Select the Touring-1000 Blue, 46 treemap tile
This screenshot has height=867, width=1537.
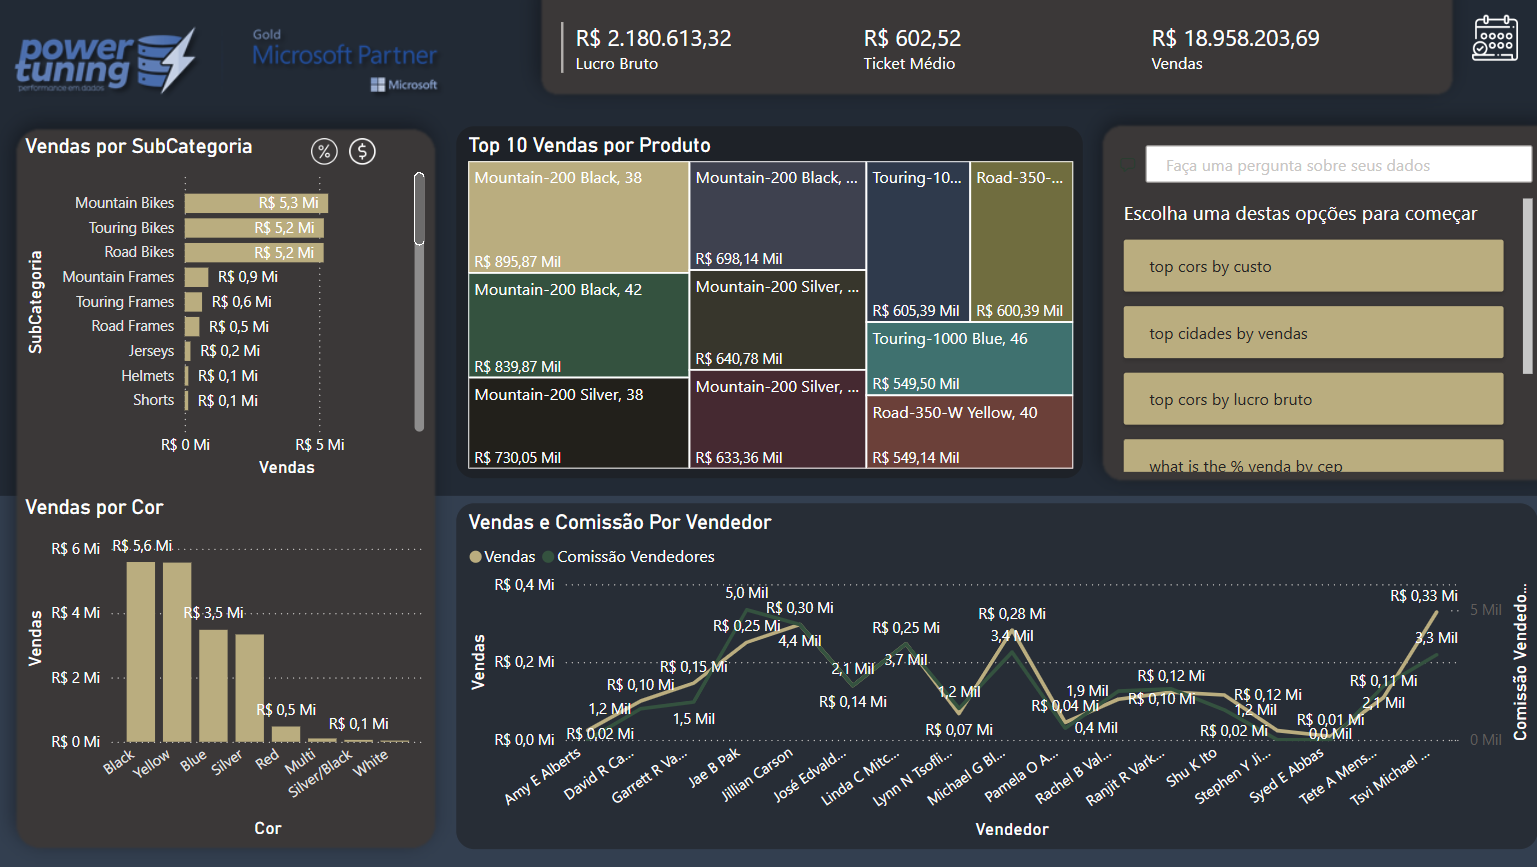coord(969,358)
